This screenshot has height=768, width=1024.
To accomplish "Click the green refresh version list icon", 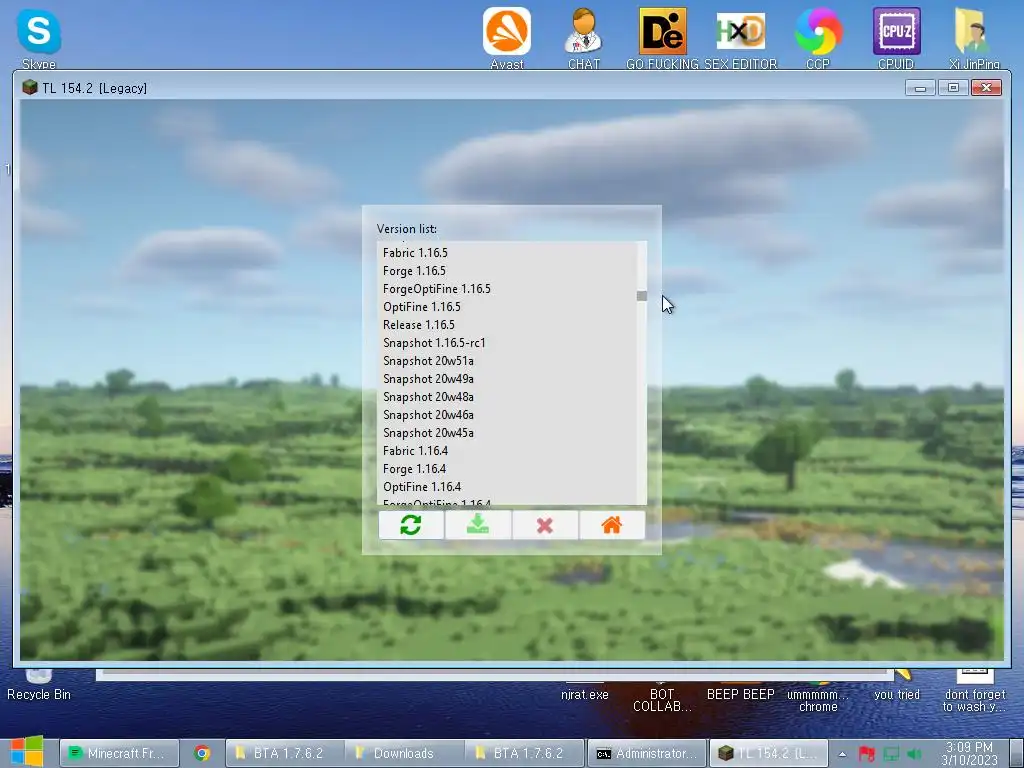I will pos(411,525).
